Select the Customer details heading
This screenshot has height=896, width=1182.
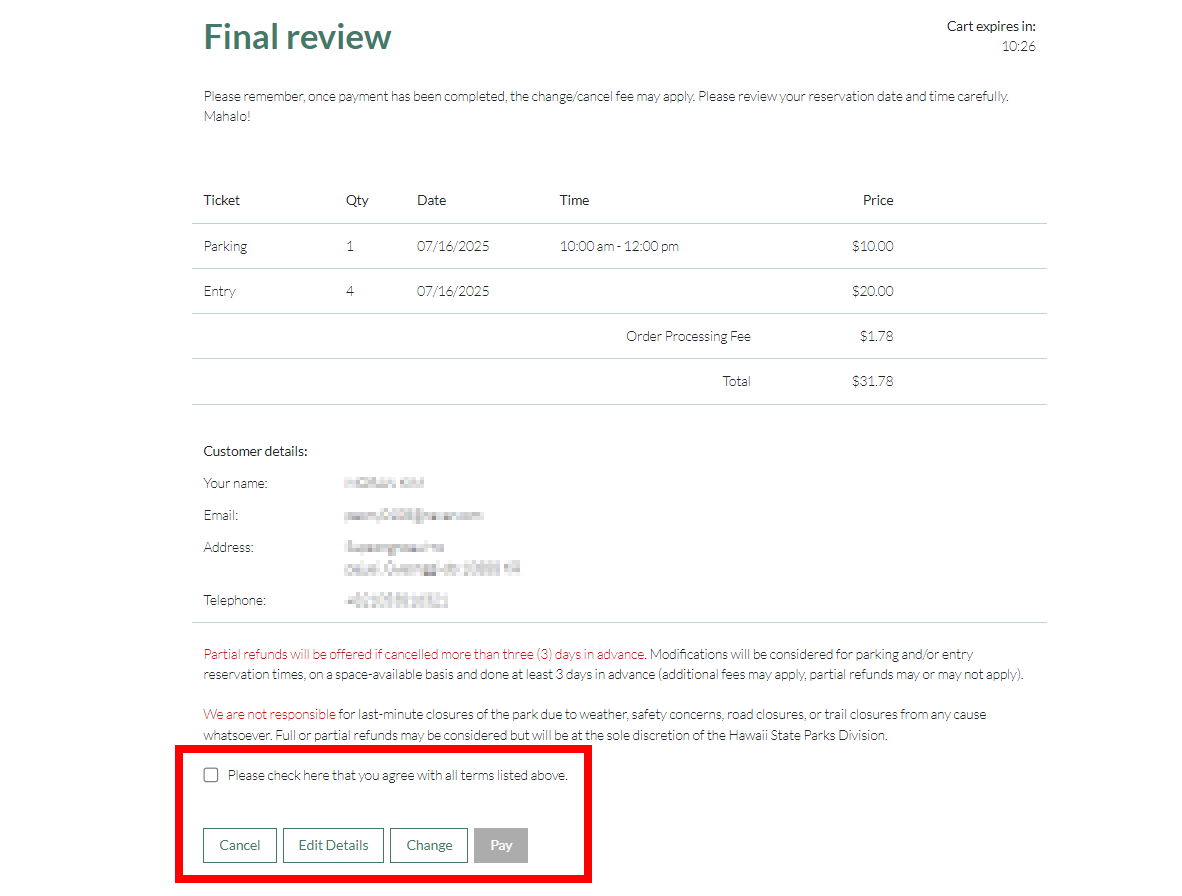(x=256, y=451)
